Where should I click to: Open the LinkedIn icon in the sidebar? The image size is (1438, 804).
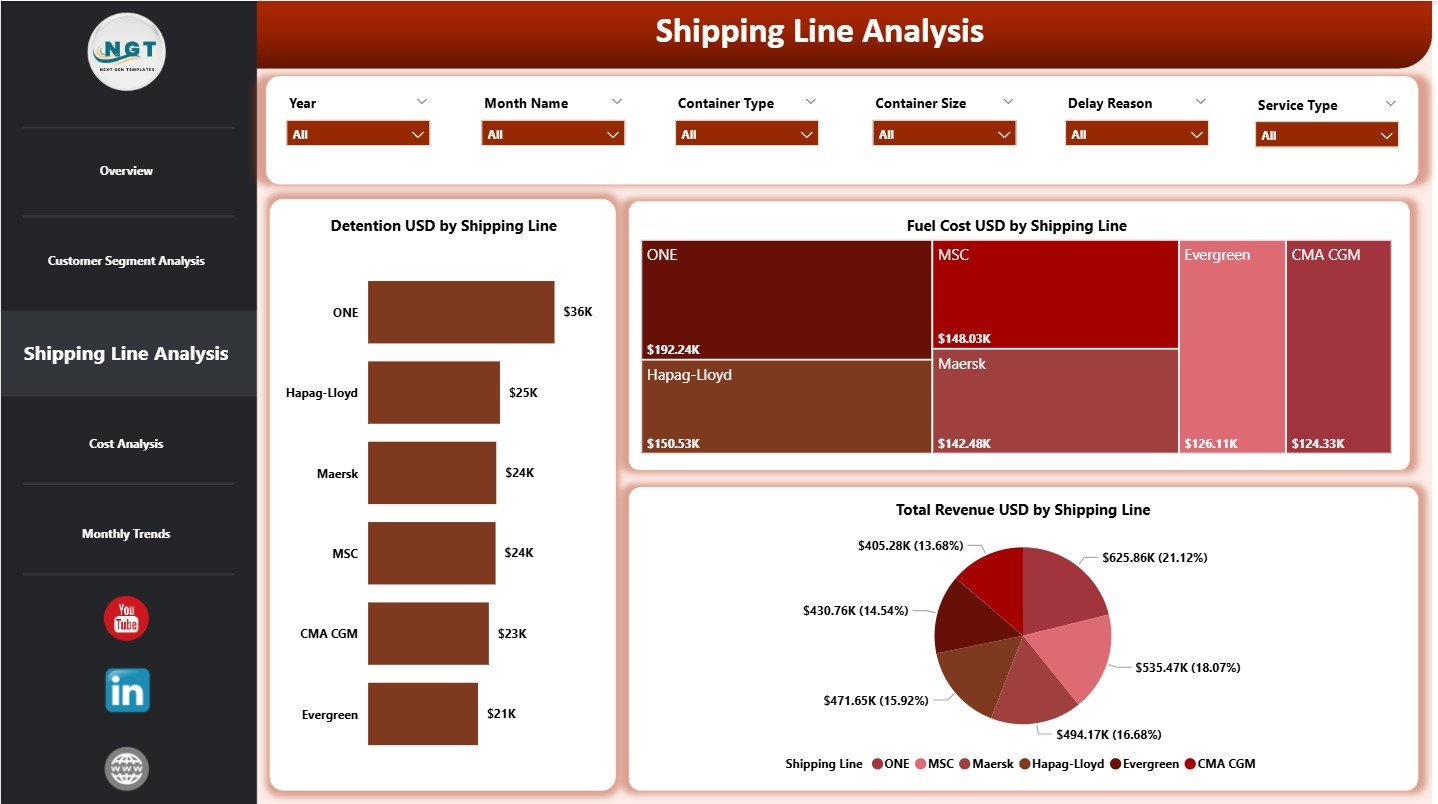click(x=126, y=690)
